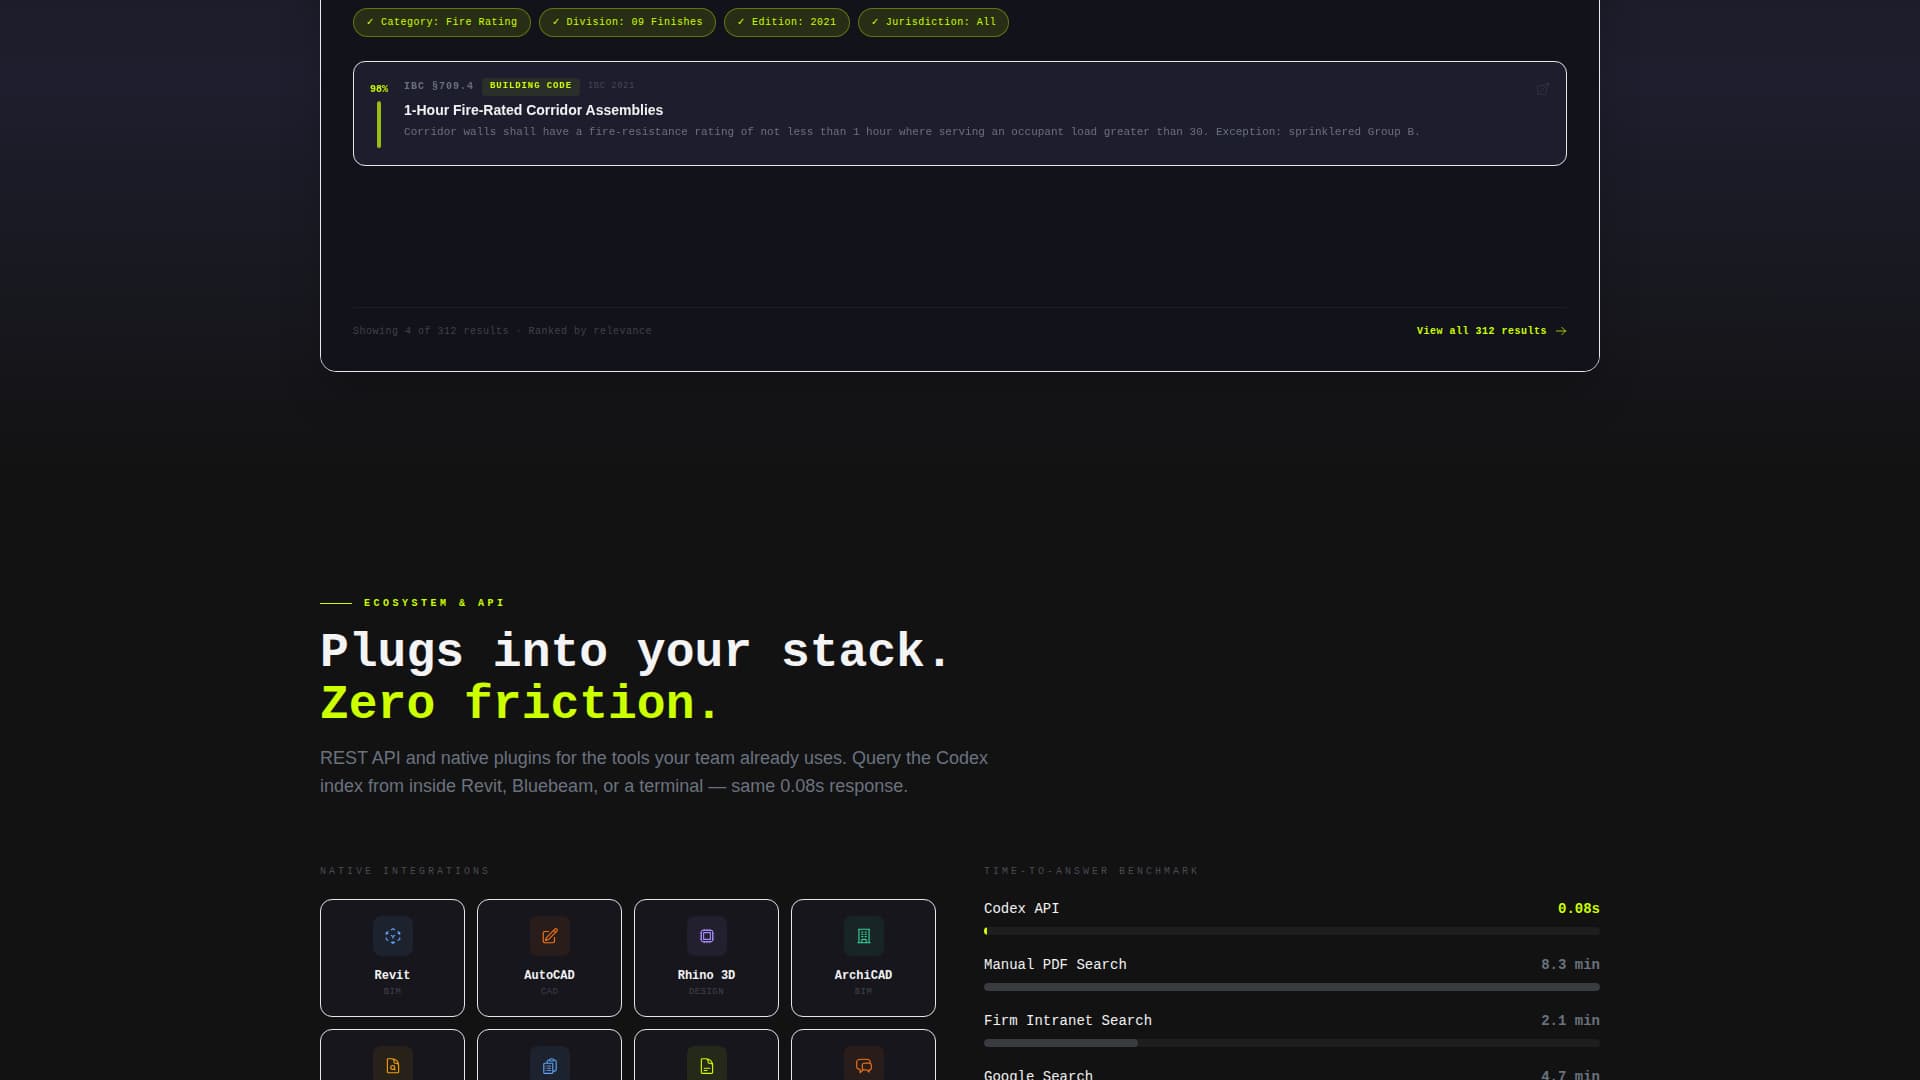Select the Codex API benchmark bar
The image size is (1920, 1080).
click(x=1291, y=931)
